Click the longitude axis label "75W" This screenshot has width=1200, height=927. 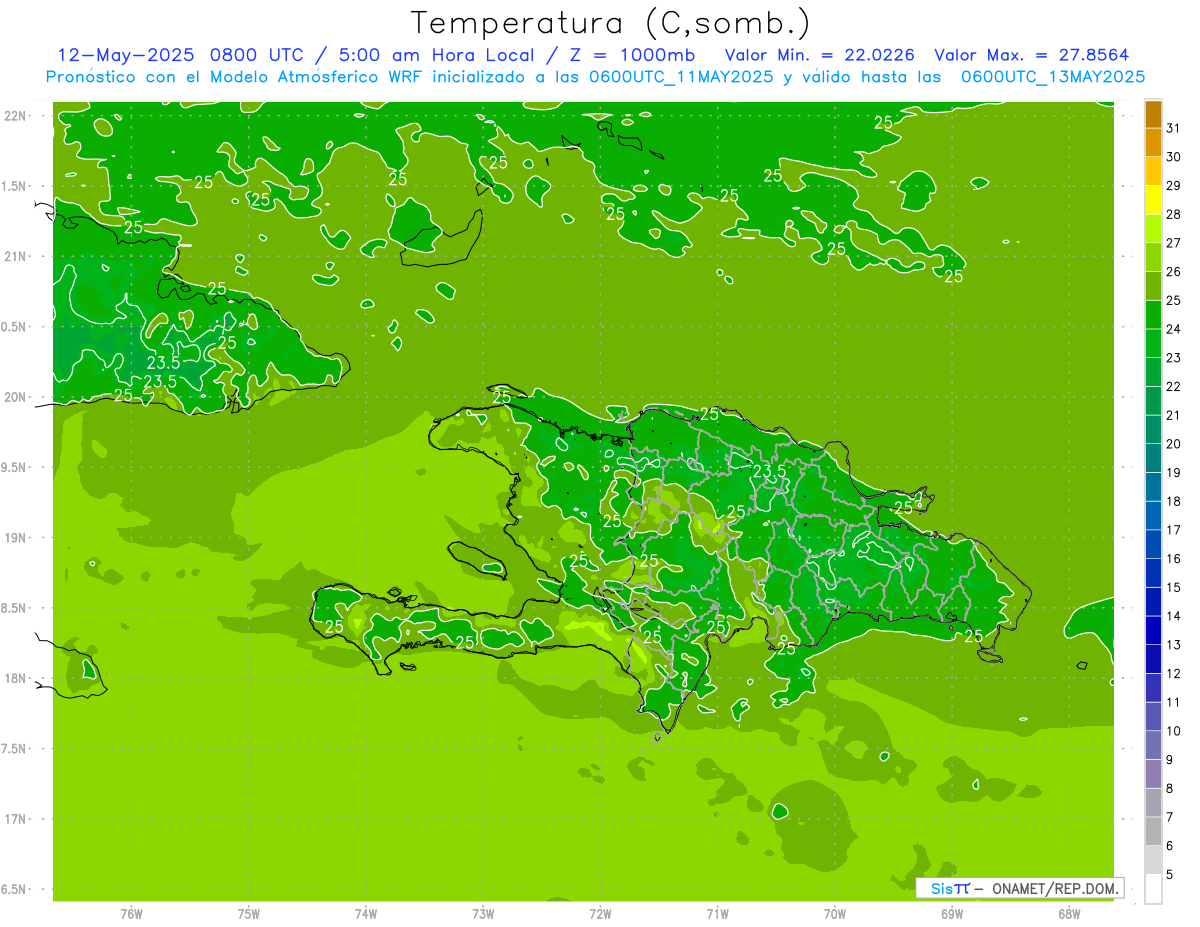coord(249,913)
